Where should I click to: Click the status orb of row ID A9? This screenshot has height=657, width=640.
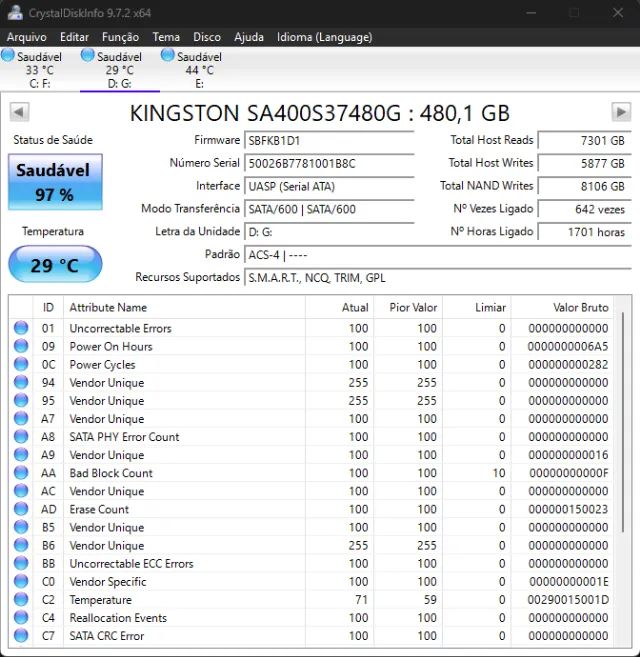(x=21, y=454)
